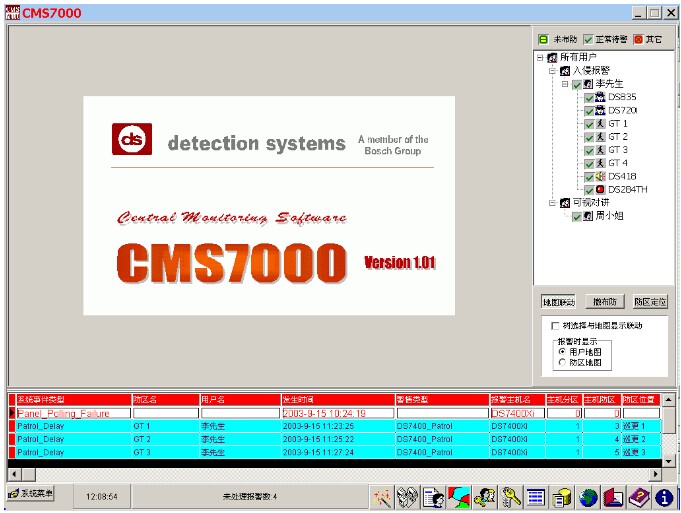Screen dimensions: 681x513
Task: Toggle the 周小姐 checkbox
Action: point(577,217)
